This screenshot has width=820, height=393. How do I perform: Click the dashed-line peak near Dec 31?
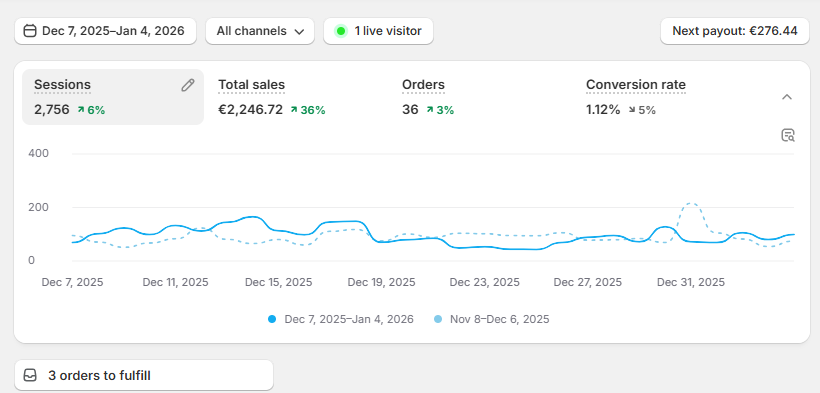691,204
